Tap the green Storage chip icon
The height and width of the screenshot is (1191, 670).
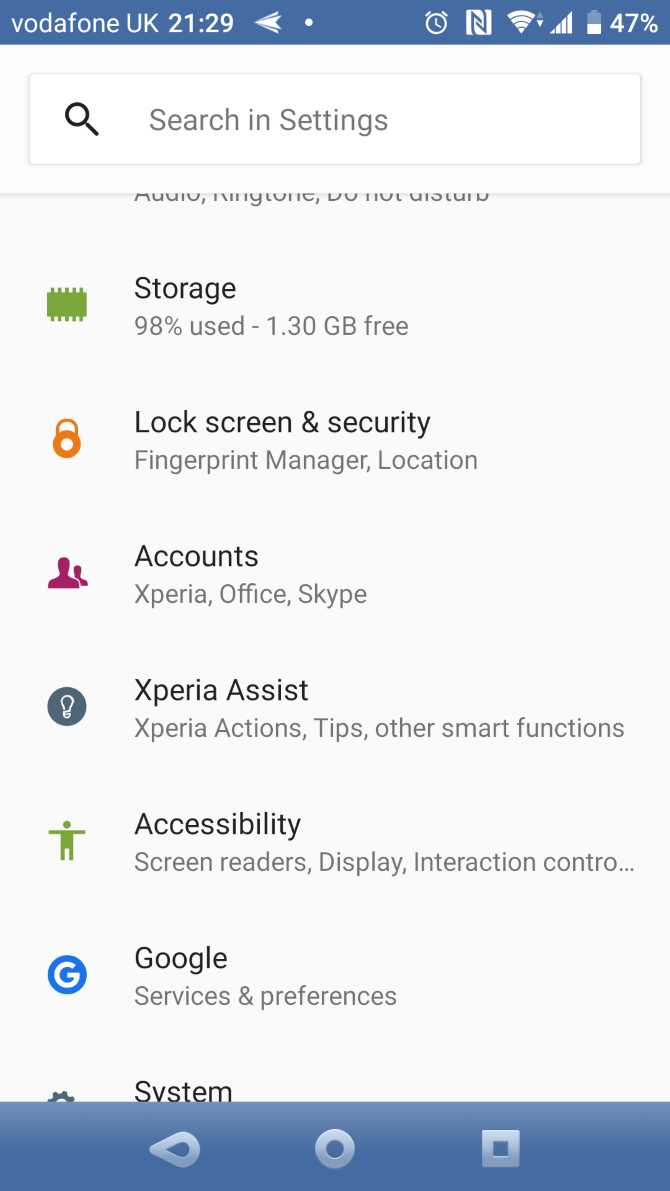pyautogui.click(x=67, y=305)
